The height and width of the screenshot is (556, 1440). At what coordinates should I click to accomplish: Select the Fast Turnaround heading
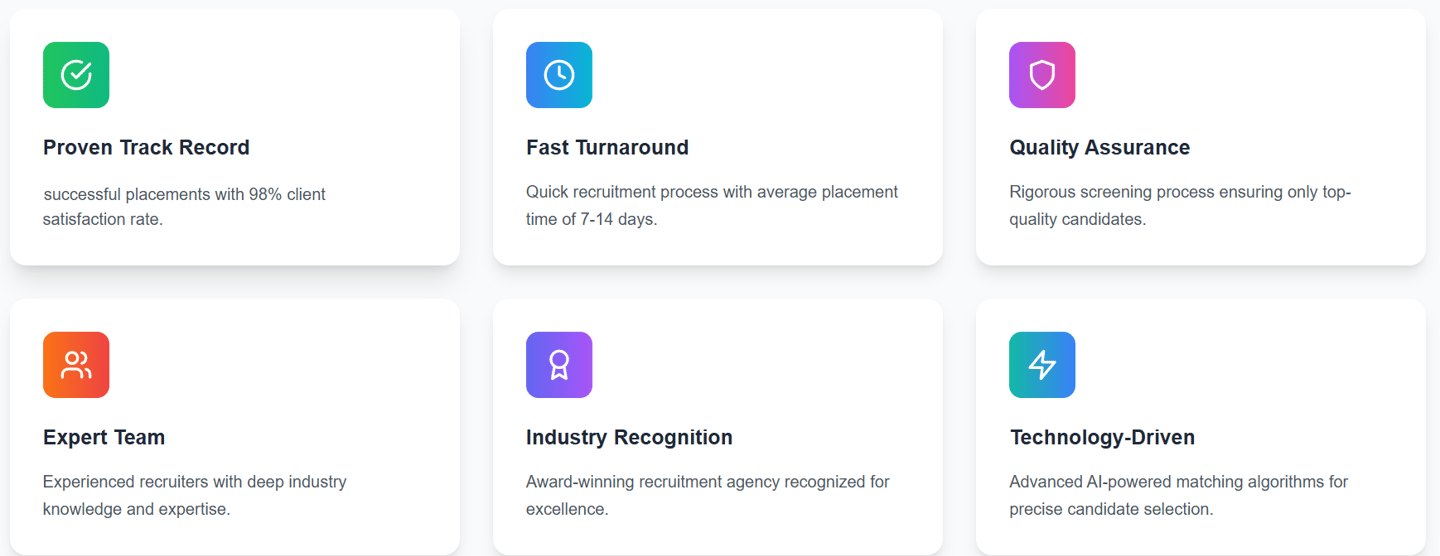click(607, 148)
